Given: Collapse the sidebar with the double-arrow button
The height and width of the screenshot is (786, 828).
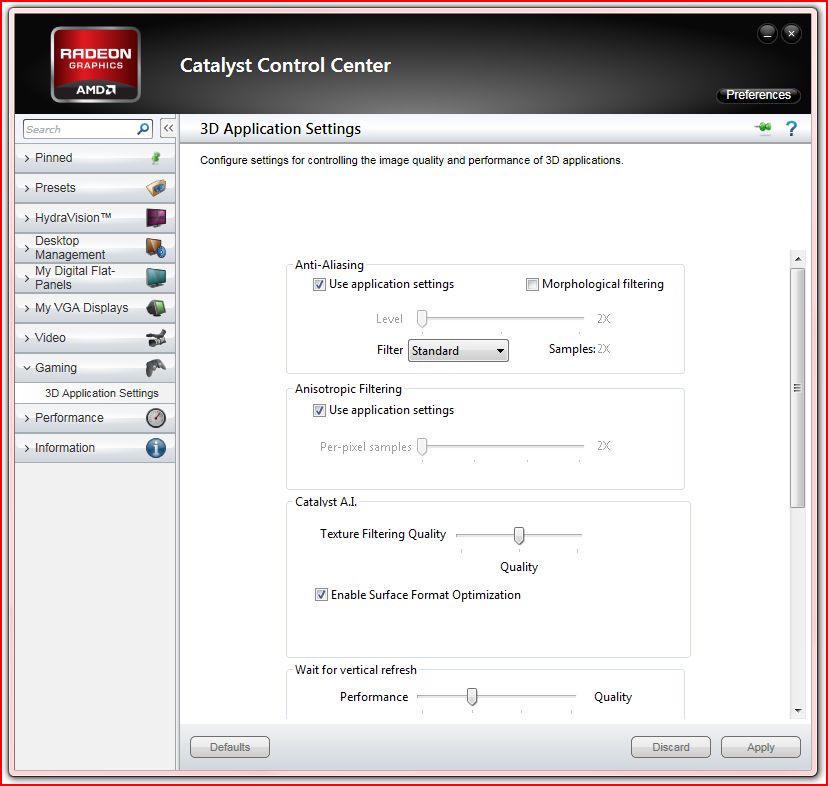Looking at the screenshot, I should point(168,128).
